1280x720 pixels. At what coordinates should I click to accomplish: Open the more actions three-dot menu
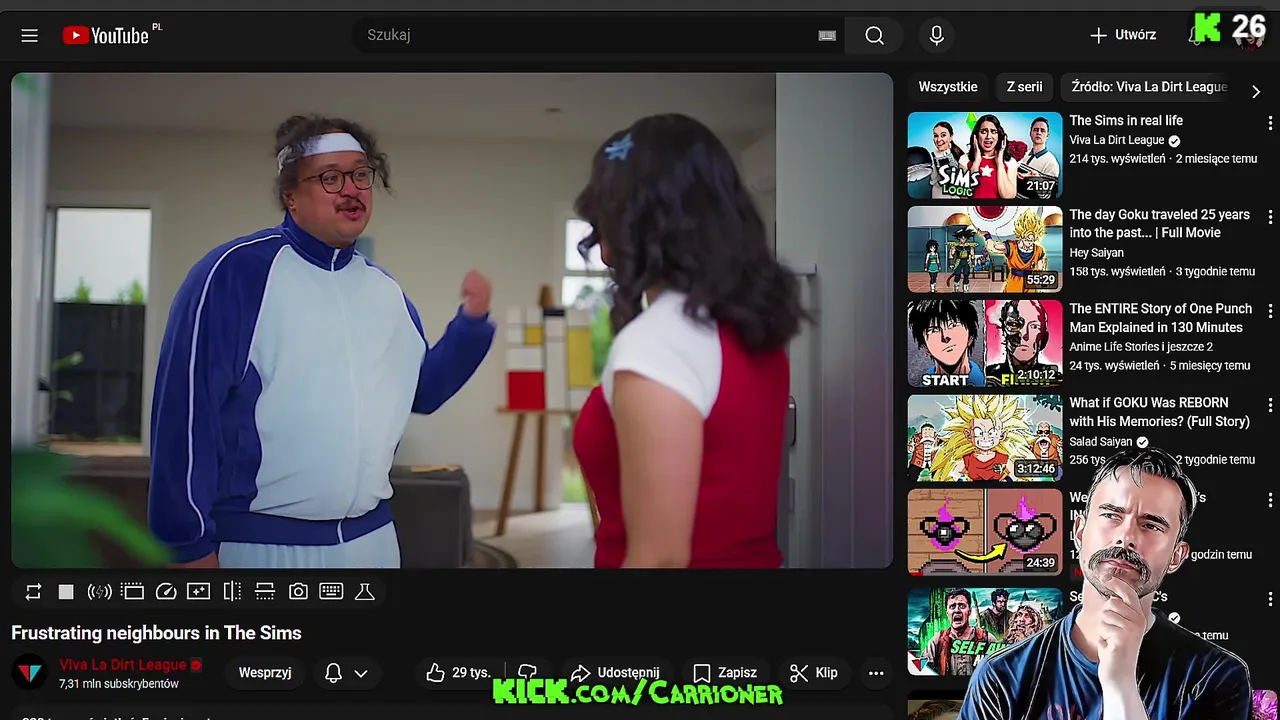tap(876, 673)
